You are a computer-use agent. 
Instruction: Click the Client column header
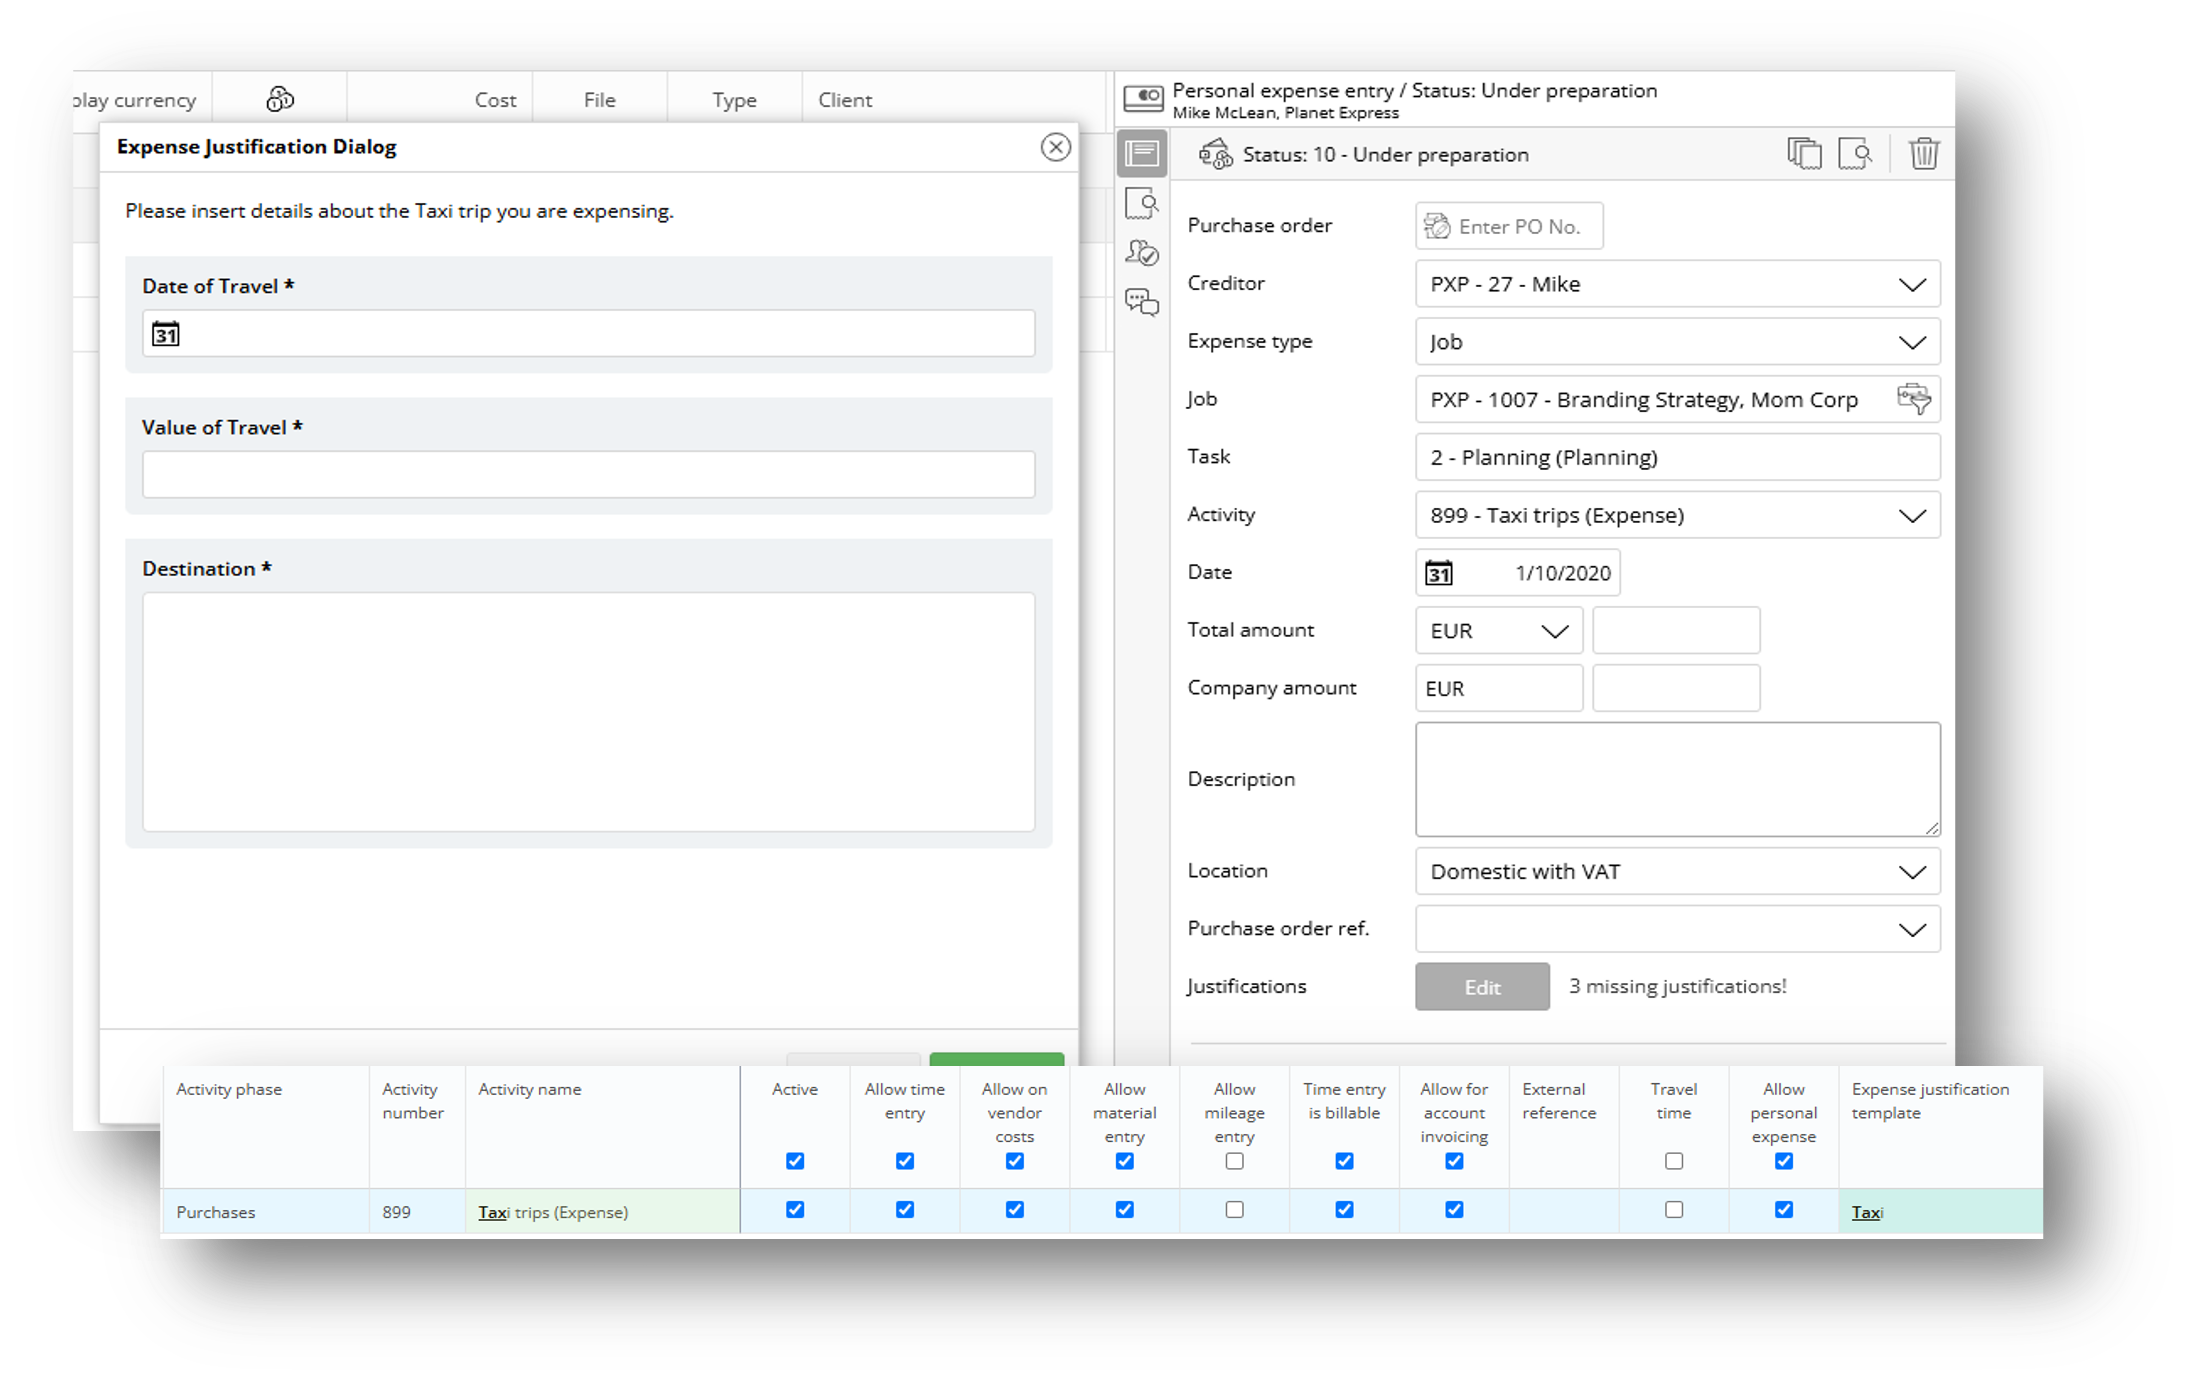coord(845,100)
